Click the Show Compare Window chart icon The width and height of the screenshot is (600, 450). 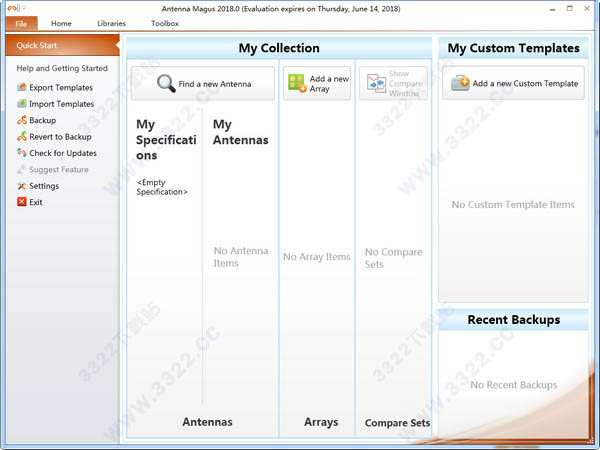coord(376,83)
